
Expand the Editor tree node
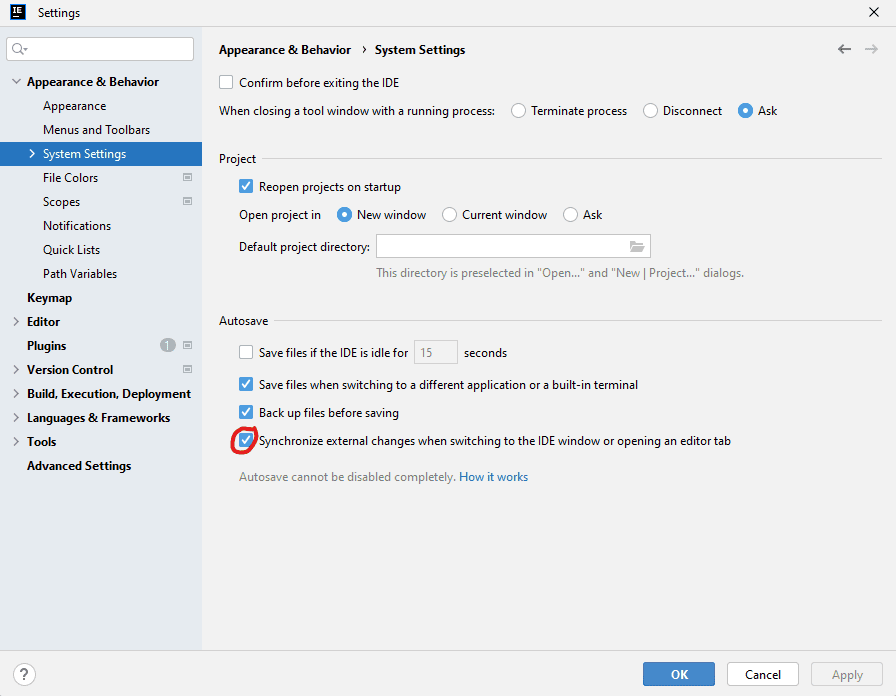pyautogui.click(x=16, y=322)
